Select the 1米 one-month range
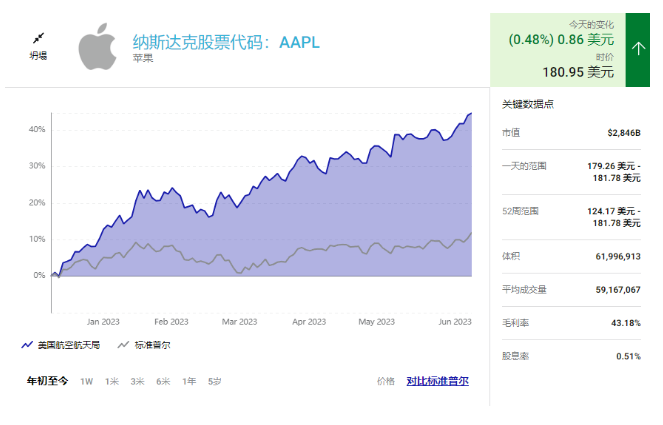 click(112, 381)
